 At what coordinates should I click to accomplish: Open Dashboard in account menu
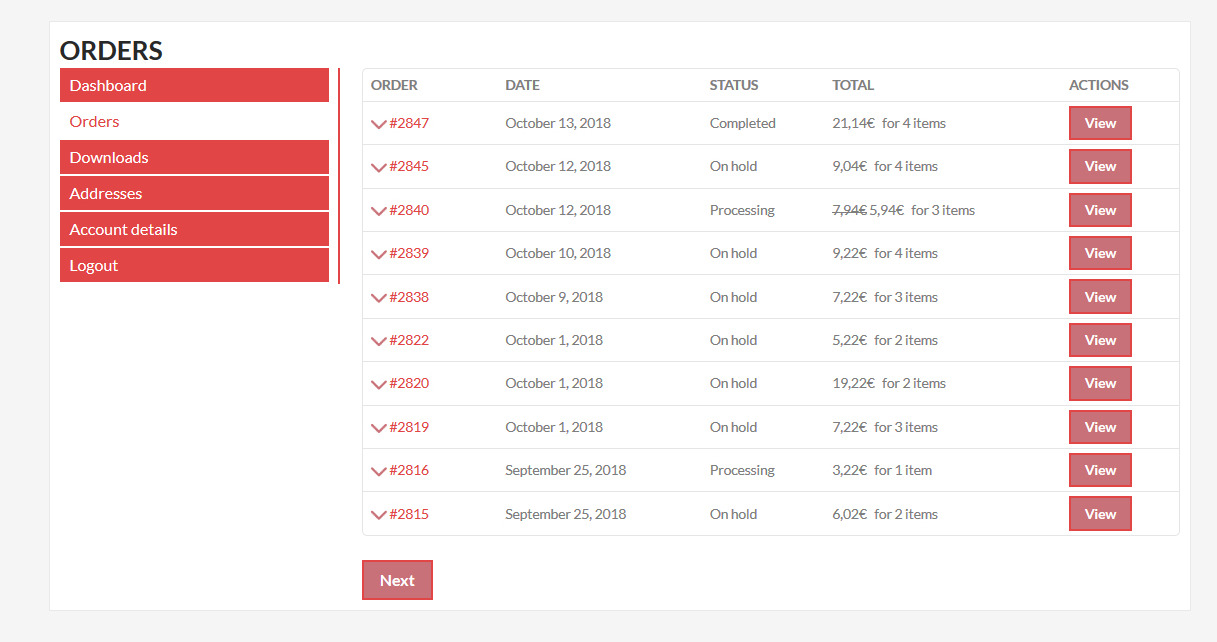194,85
